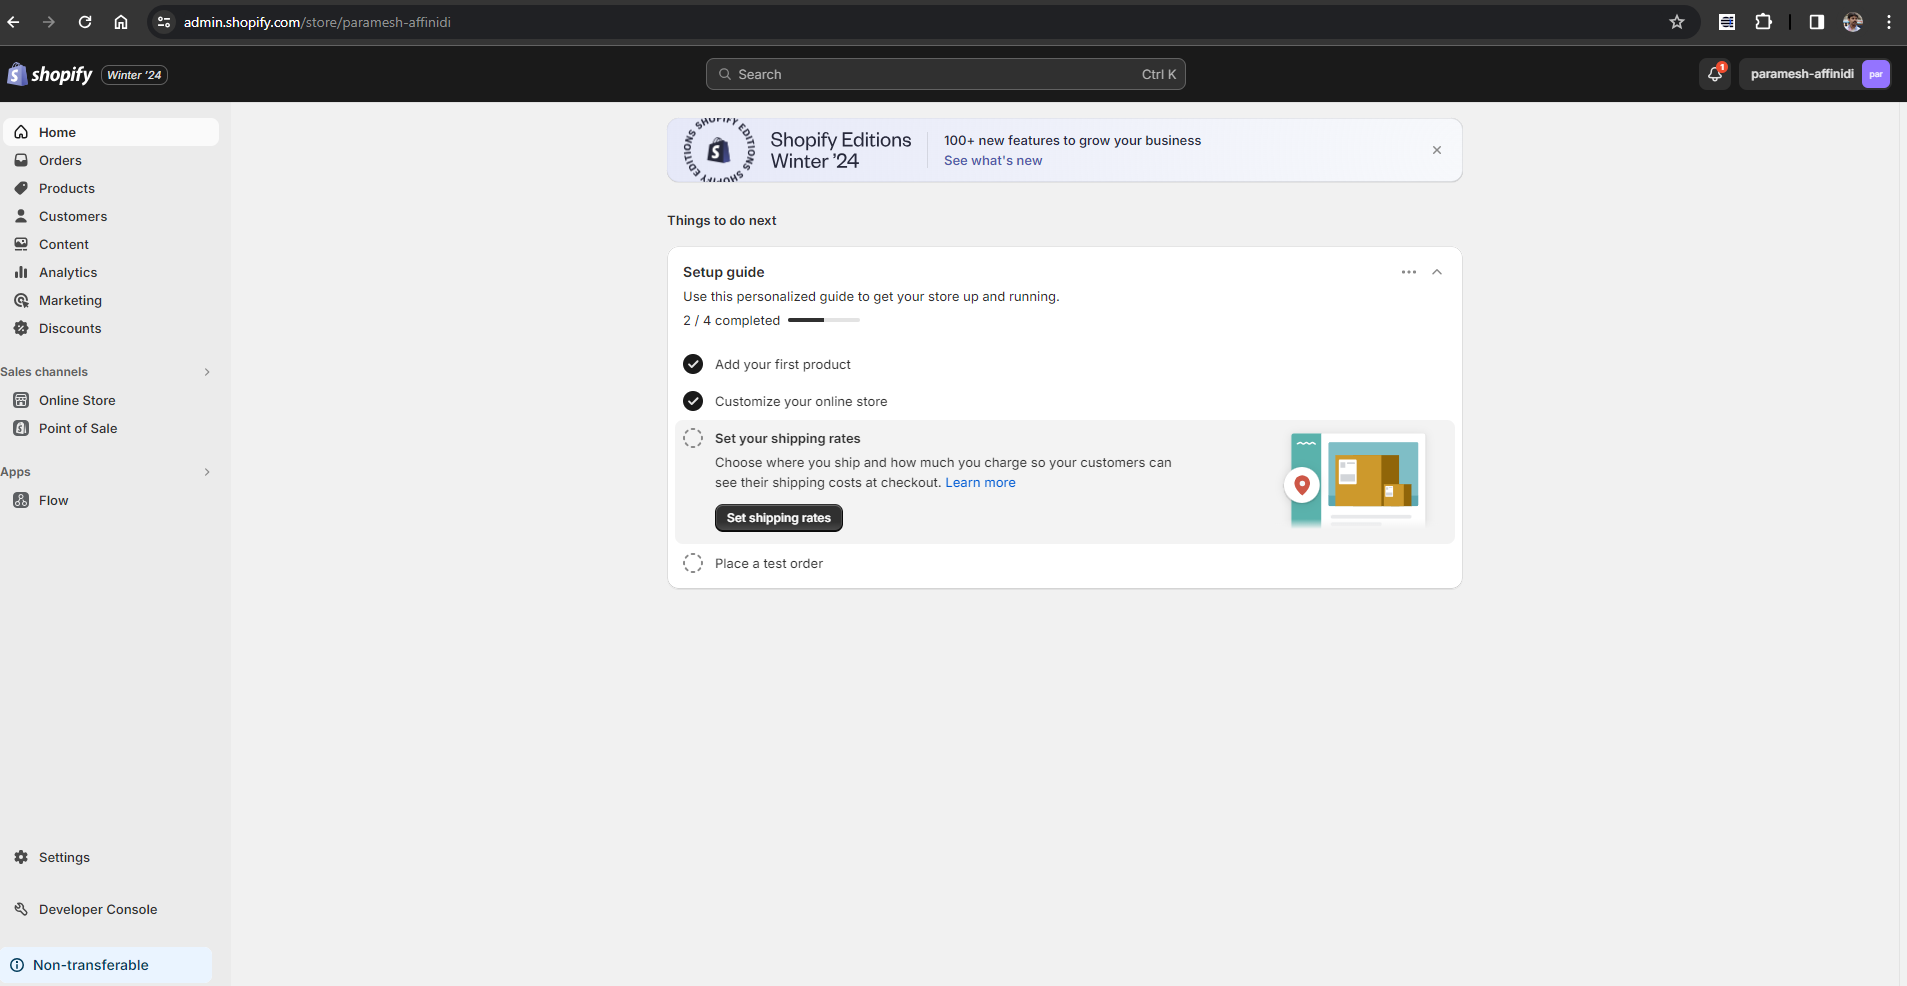This screenshot has height=986, width=1907.
Task: Click the Products tag icon
Action: point(21,188)
